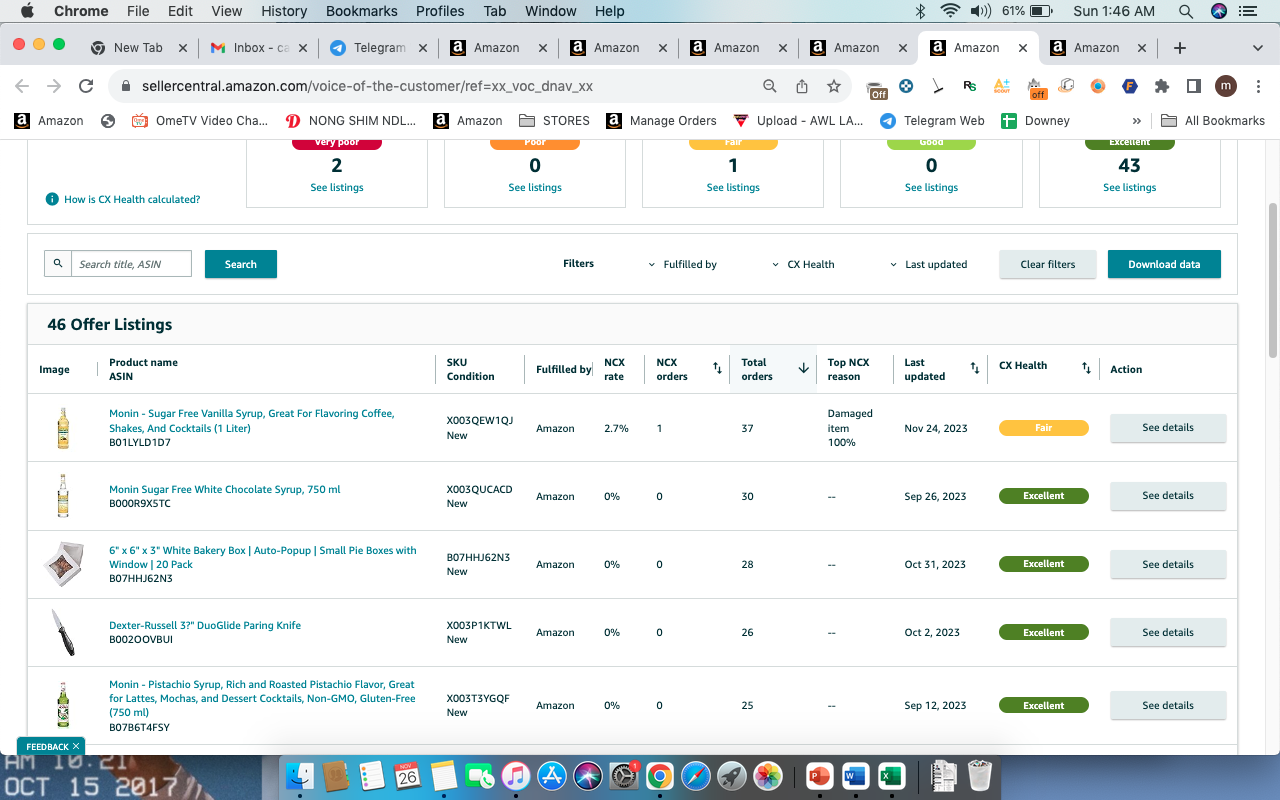Click the magnifier icon in search box
Image resolution: width=1280 pixels, height=800 pixels.
point(58,264)
